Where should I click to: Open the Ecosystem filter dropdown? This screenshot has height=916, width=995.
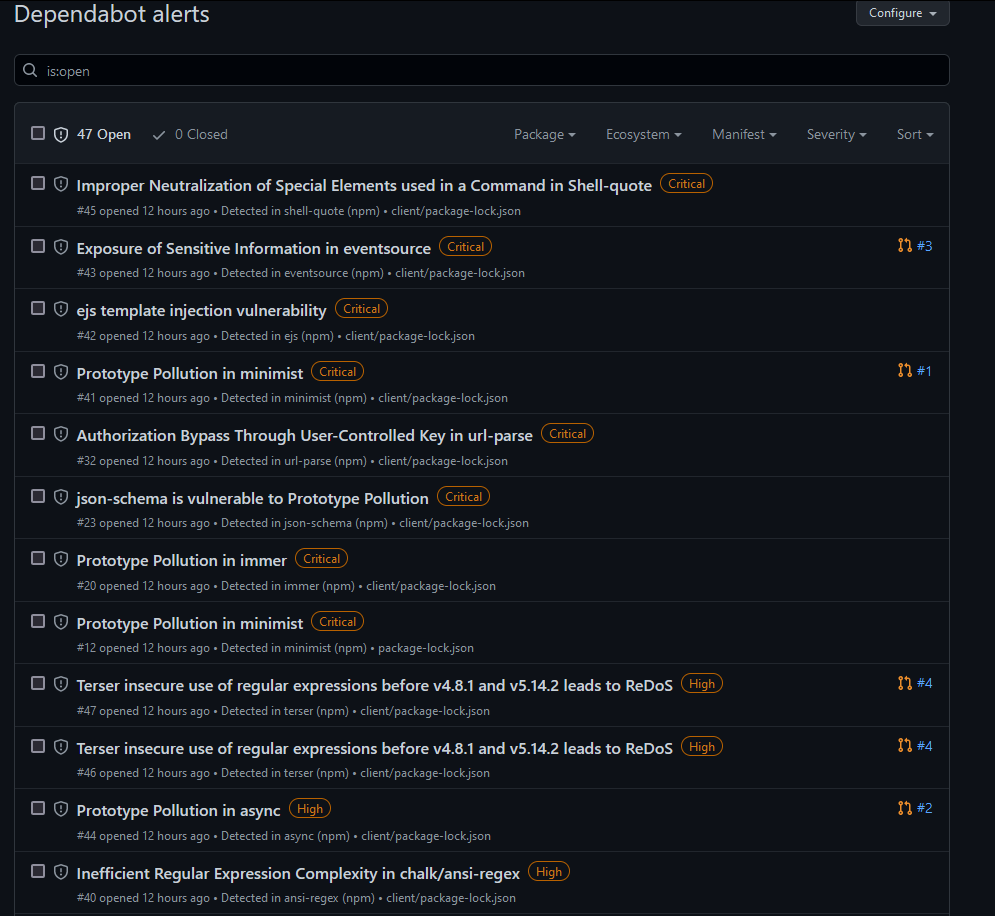(x=643, y=134)
